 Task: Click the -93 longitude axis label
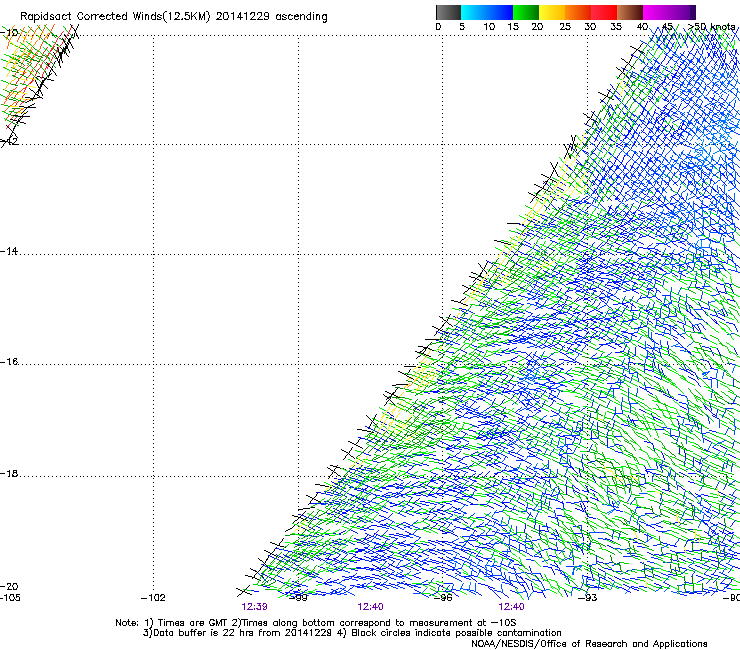pos(588,598)
